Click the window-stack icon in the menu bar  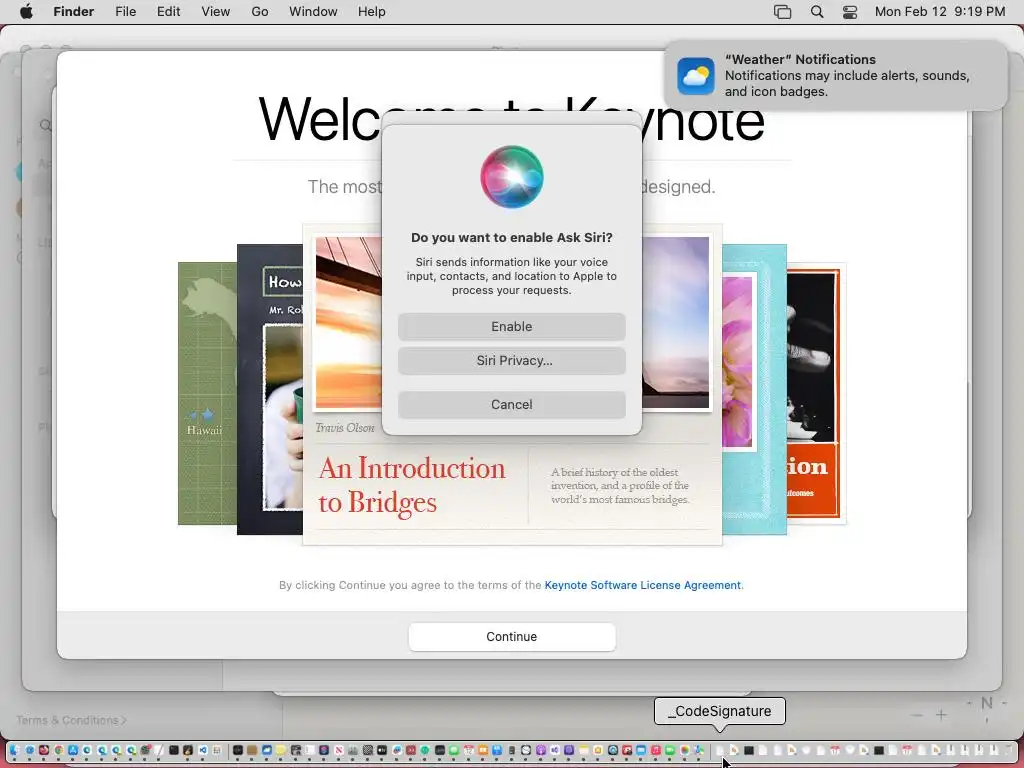(x=782, y=12)
